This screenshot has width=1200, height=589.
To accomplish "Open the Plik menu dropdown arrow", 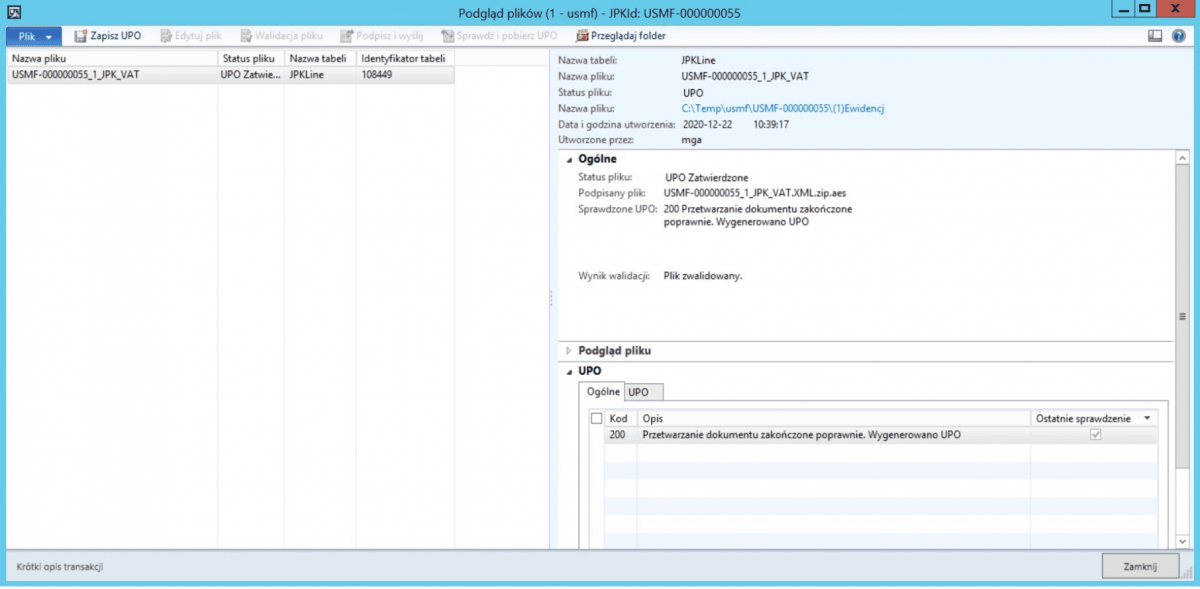I will point(47,35).
